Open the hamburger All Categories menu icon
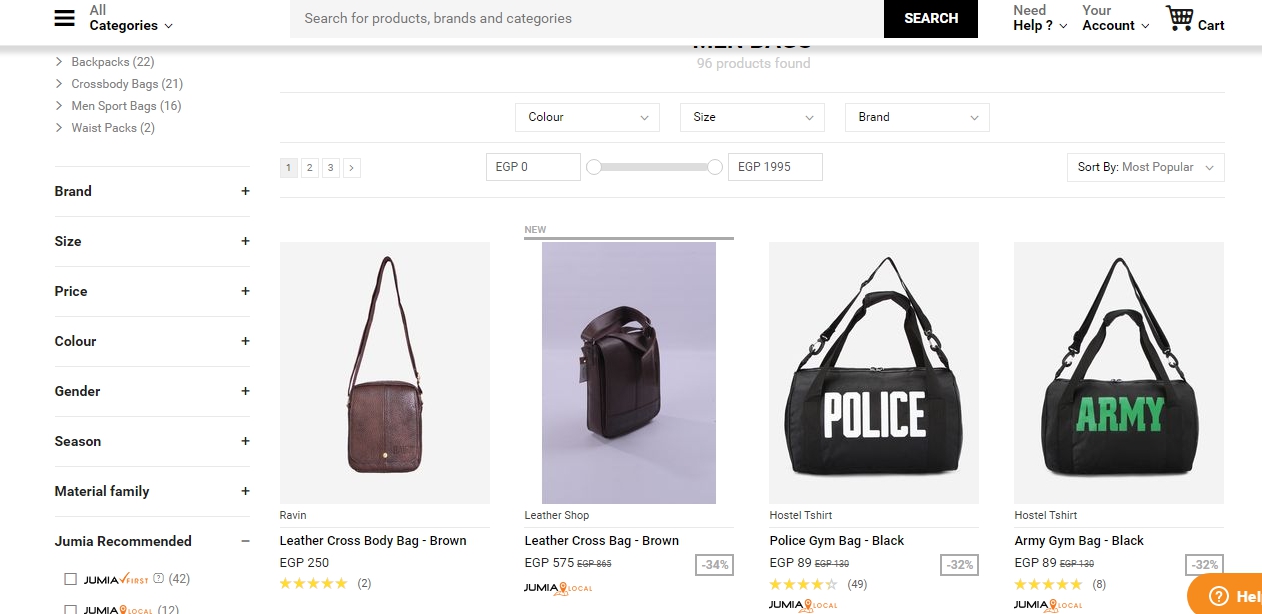This screenshot has width=1262, height=614. 64,18
